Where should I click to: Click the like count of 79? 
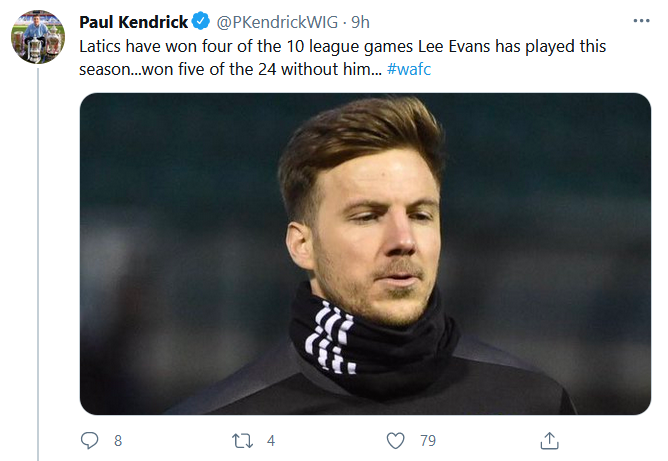click(x=428, y=440)
